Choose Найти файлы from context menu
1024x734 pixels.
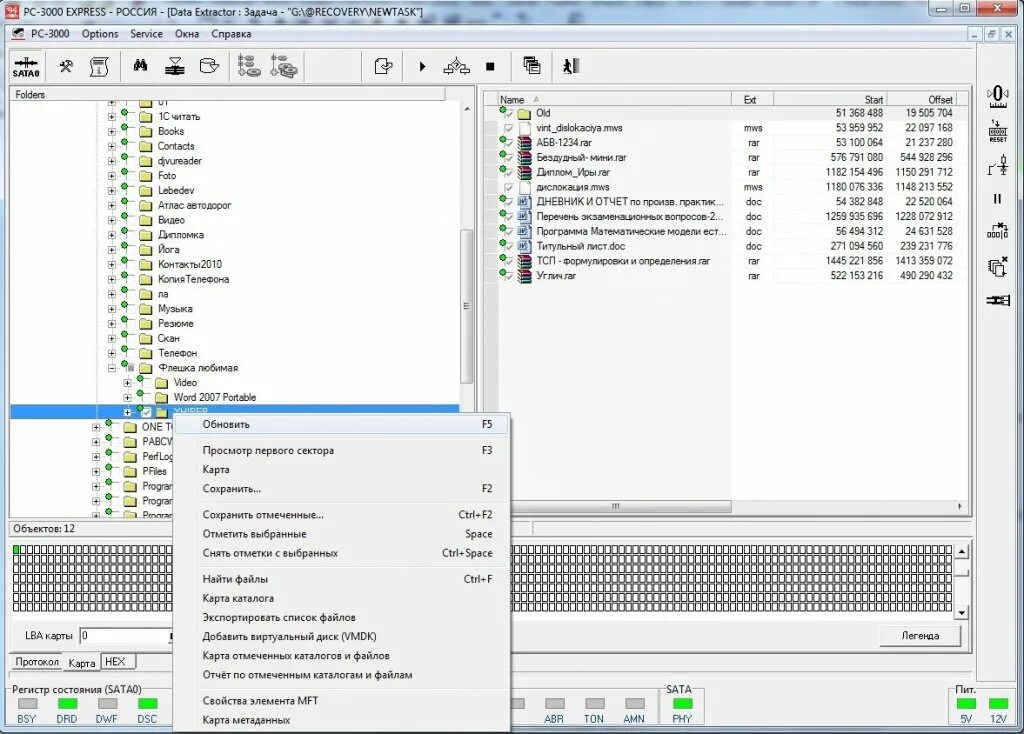click(342, 579)
